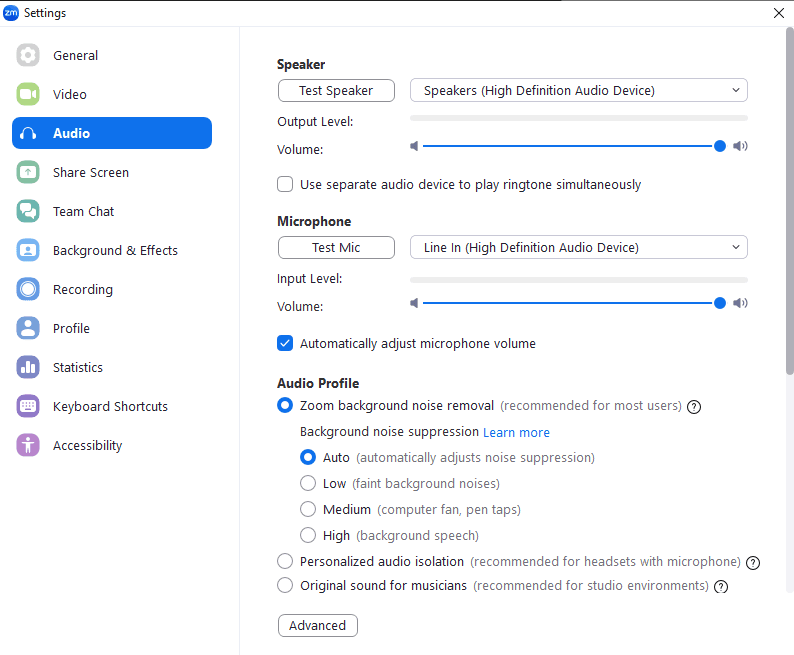The height and width of the screenshot is (655, 794).
Task: Select the Recording icon in sidebar
Action: coord(28,290)
